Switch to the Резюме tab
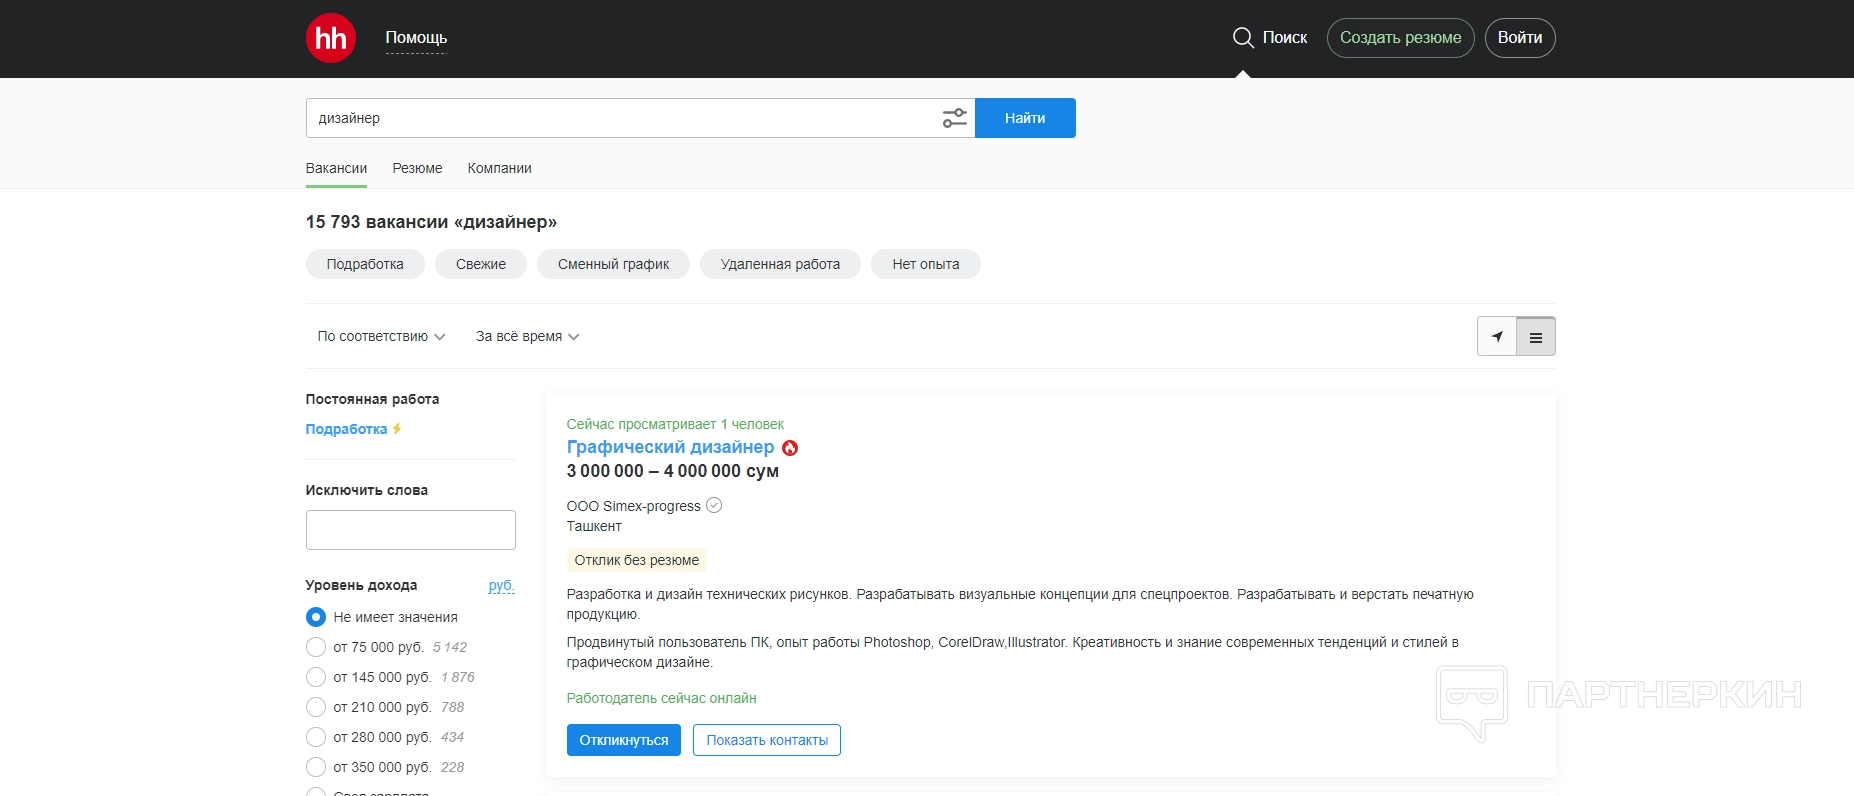The width and height of the screenshot is (1854, 796). point(417,168)
